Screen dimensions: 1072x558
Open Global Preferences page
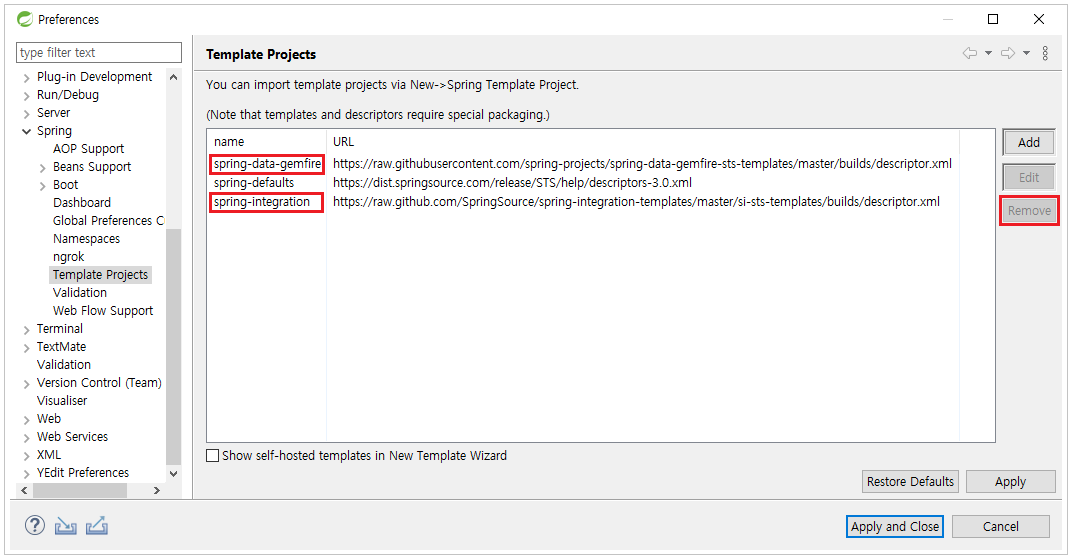108,220
